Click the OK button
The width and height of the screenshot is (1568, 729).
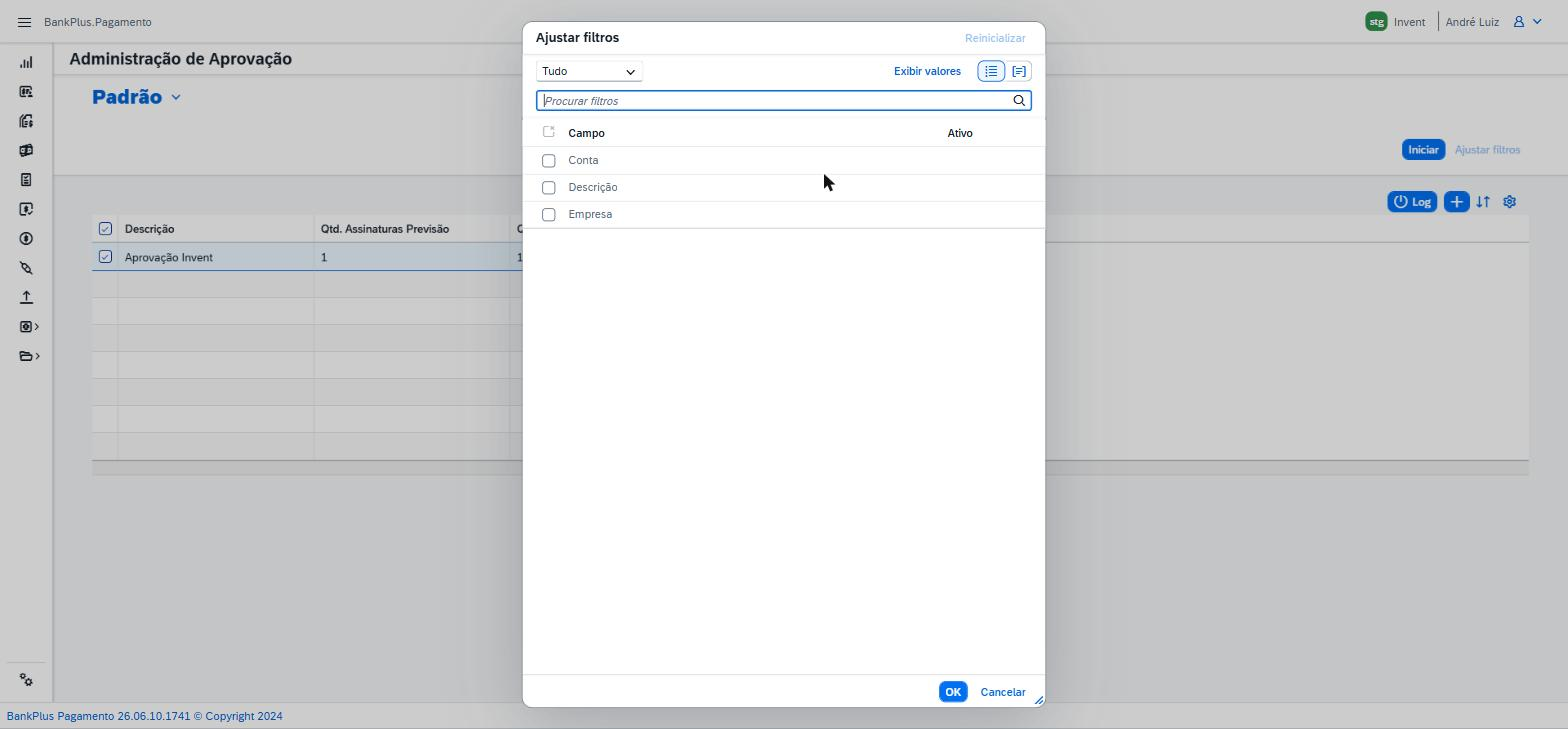pos(953,692)
